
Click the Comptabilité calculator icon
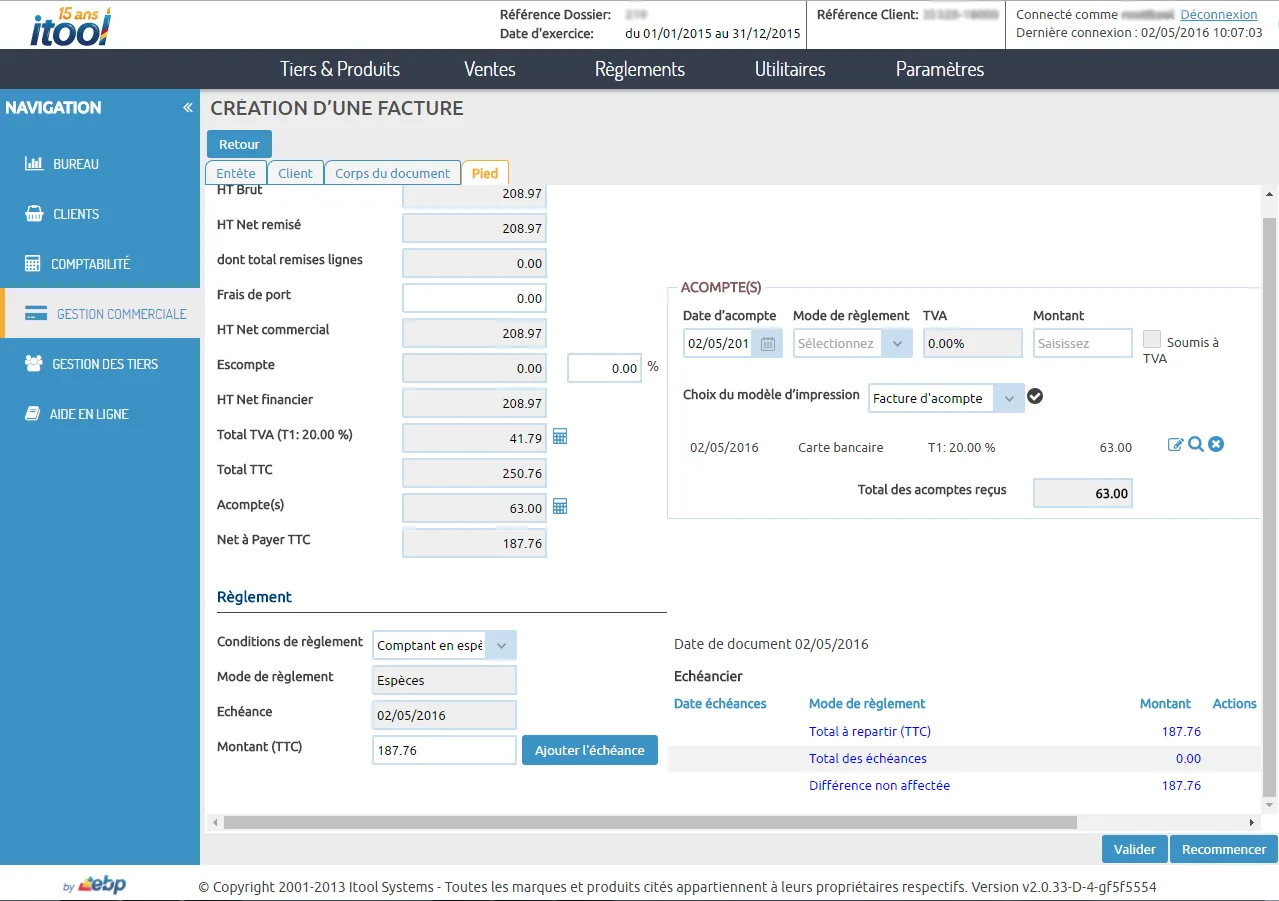(33, 264)
